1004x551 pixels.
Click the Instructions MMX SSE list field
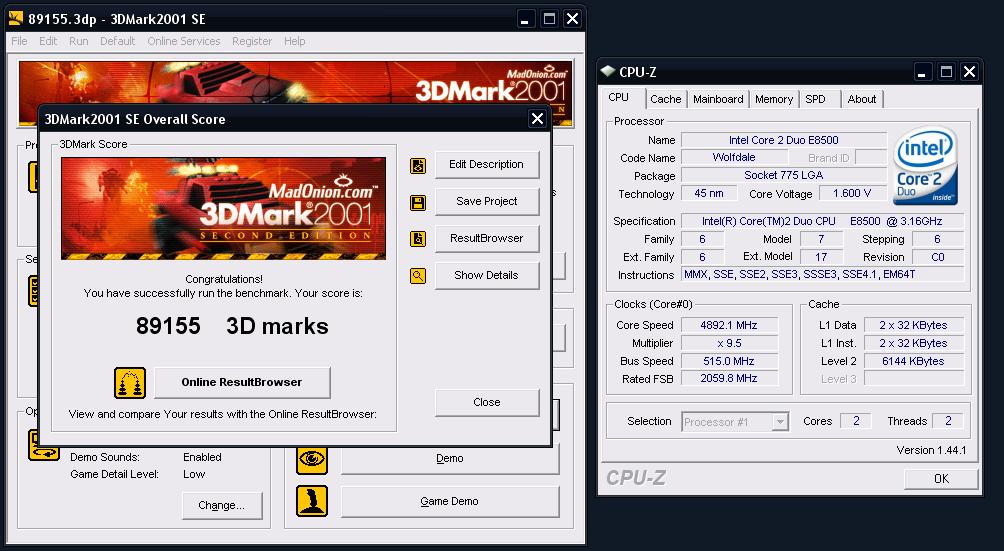click(822, 275)
